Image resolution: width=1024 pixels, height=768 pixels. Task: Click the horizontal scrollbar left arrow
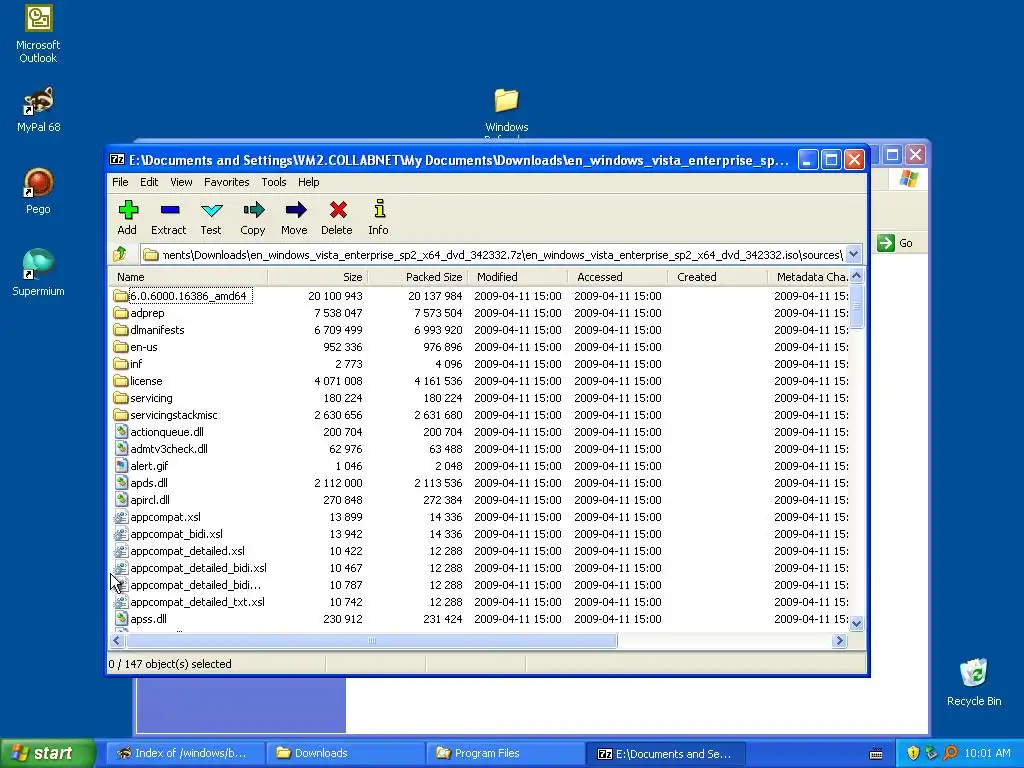pos(117,641)
